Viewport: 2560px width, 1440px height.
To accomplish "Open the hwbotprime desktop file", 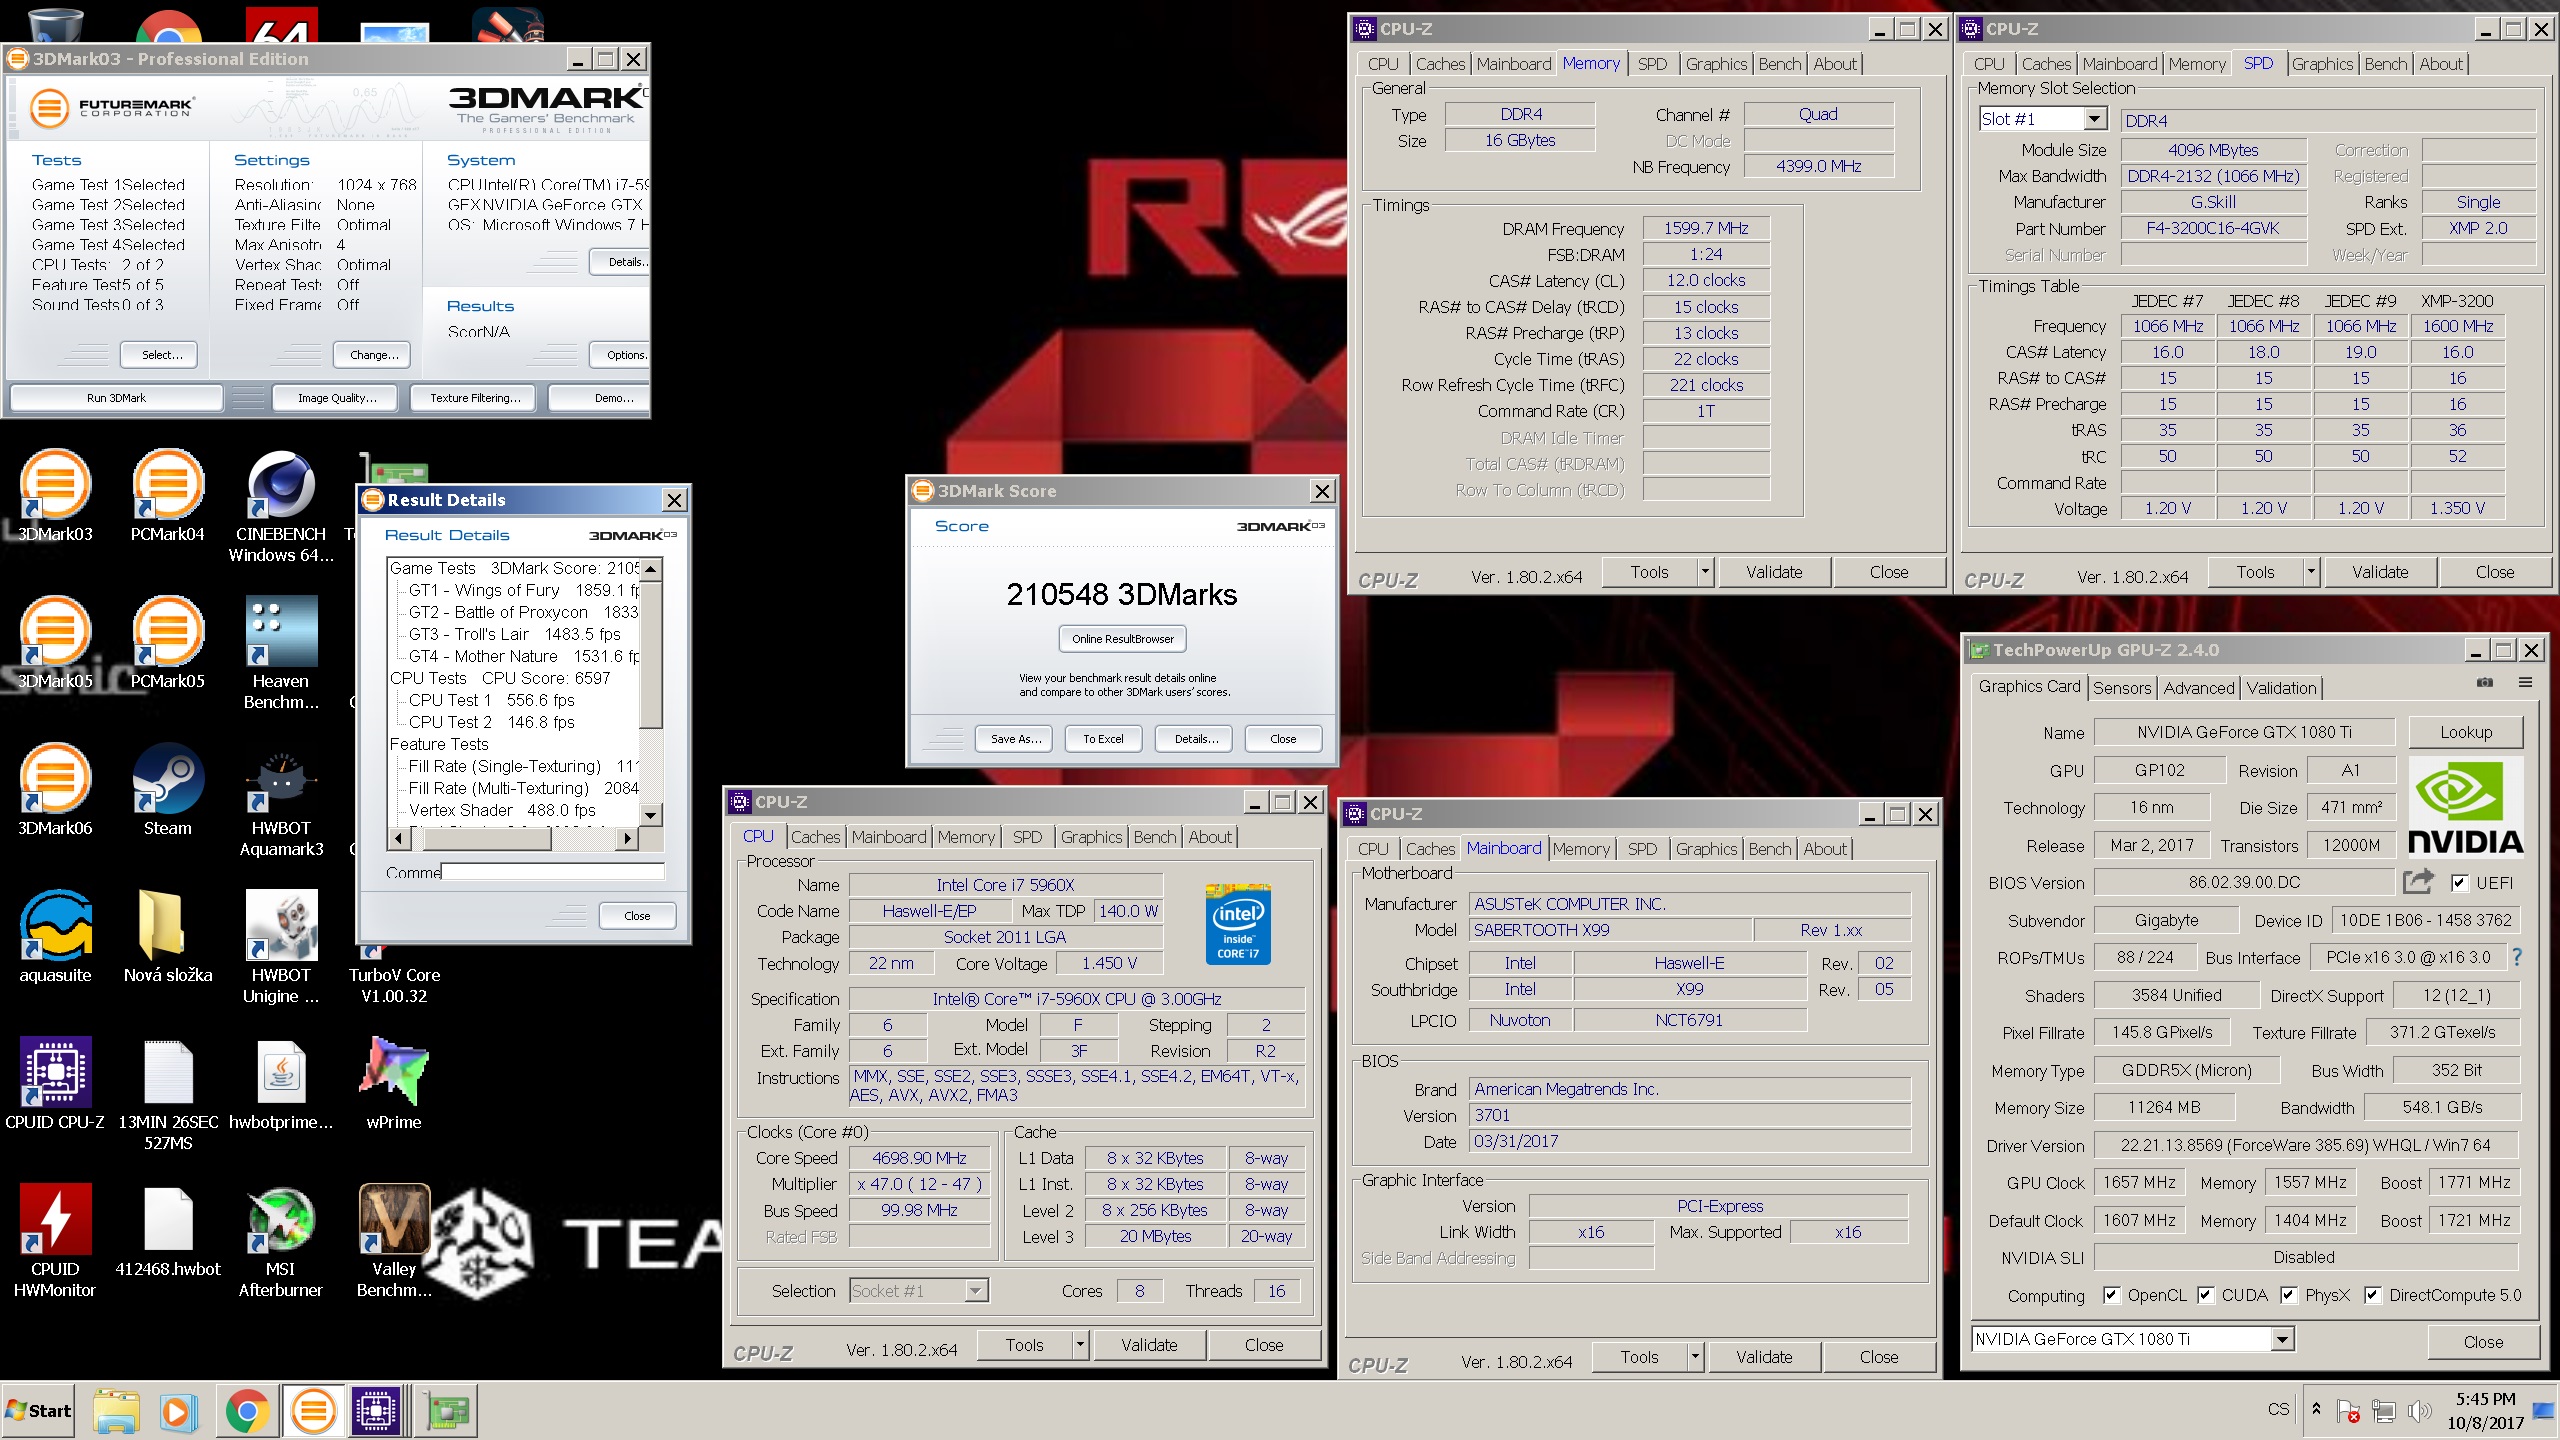I will pos(281,1083).
